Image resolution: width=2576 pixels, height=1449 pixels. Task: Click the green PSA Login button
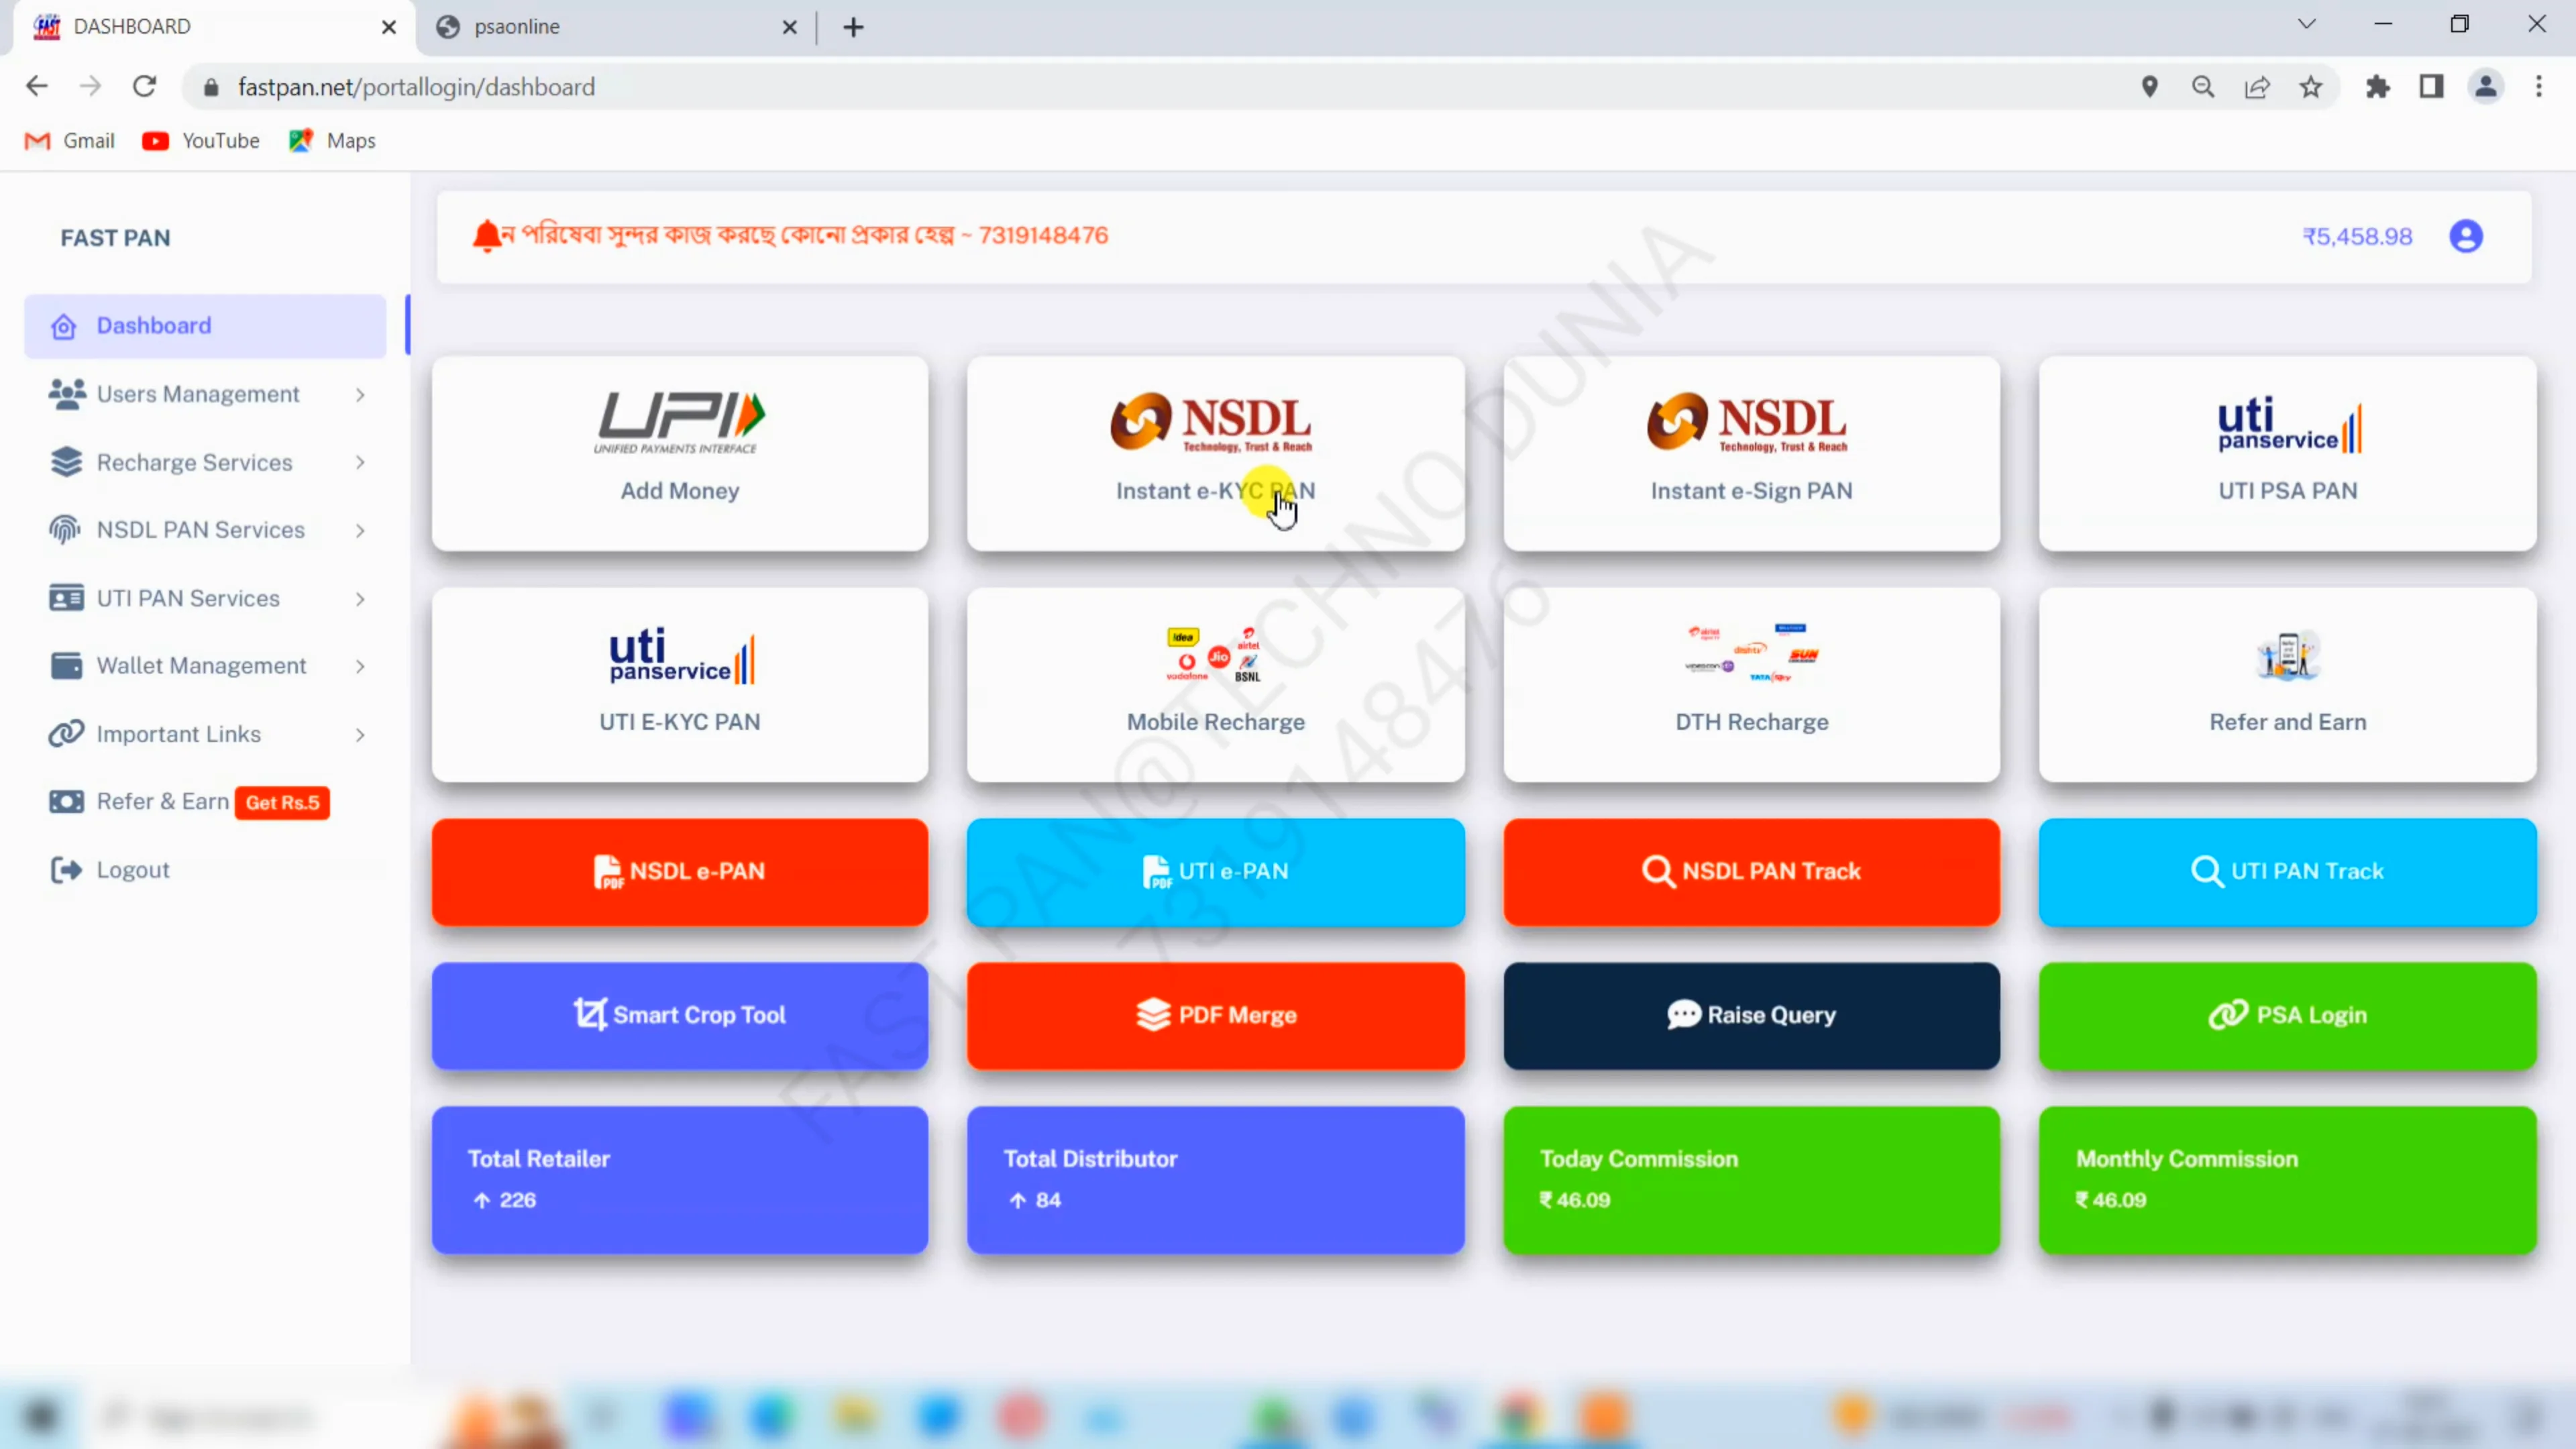pyautogui.click(x=2287, y=1015)
